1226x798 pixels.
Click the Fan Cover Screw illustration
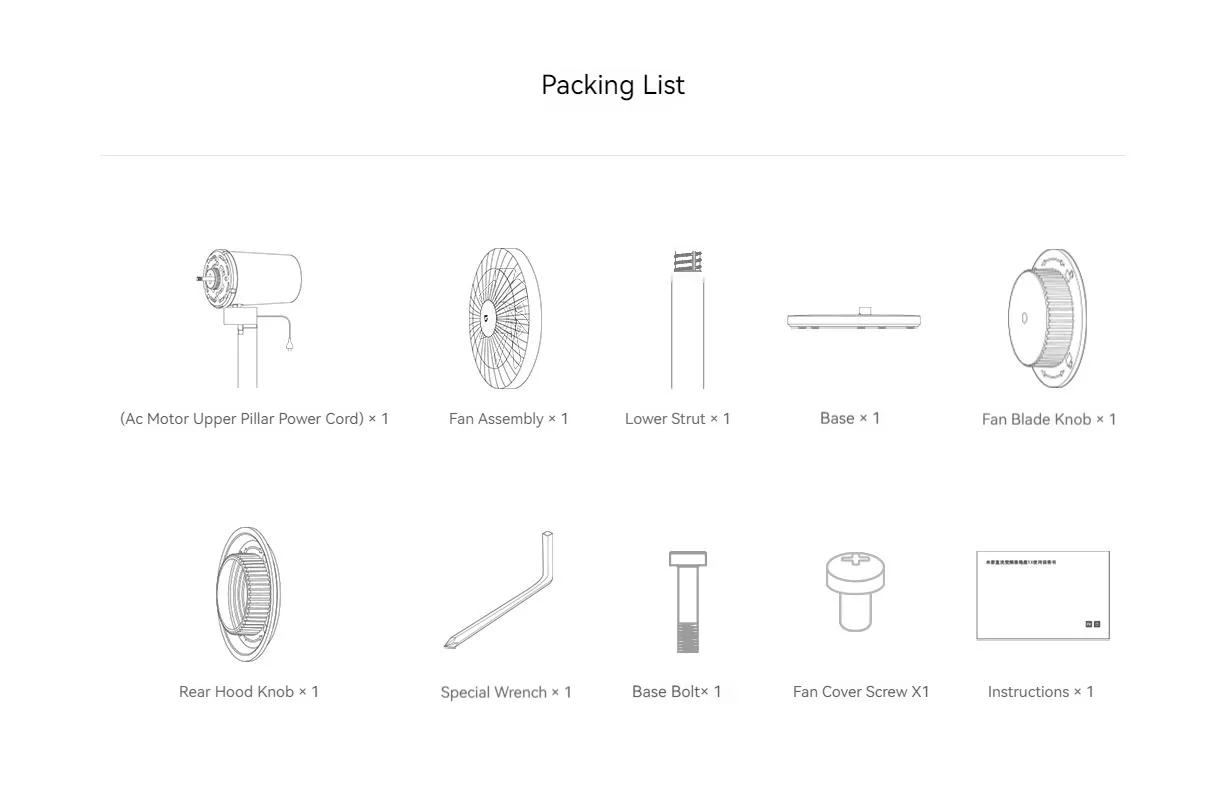tap(855, 591)
